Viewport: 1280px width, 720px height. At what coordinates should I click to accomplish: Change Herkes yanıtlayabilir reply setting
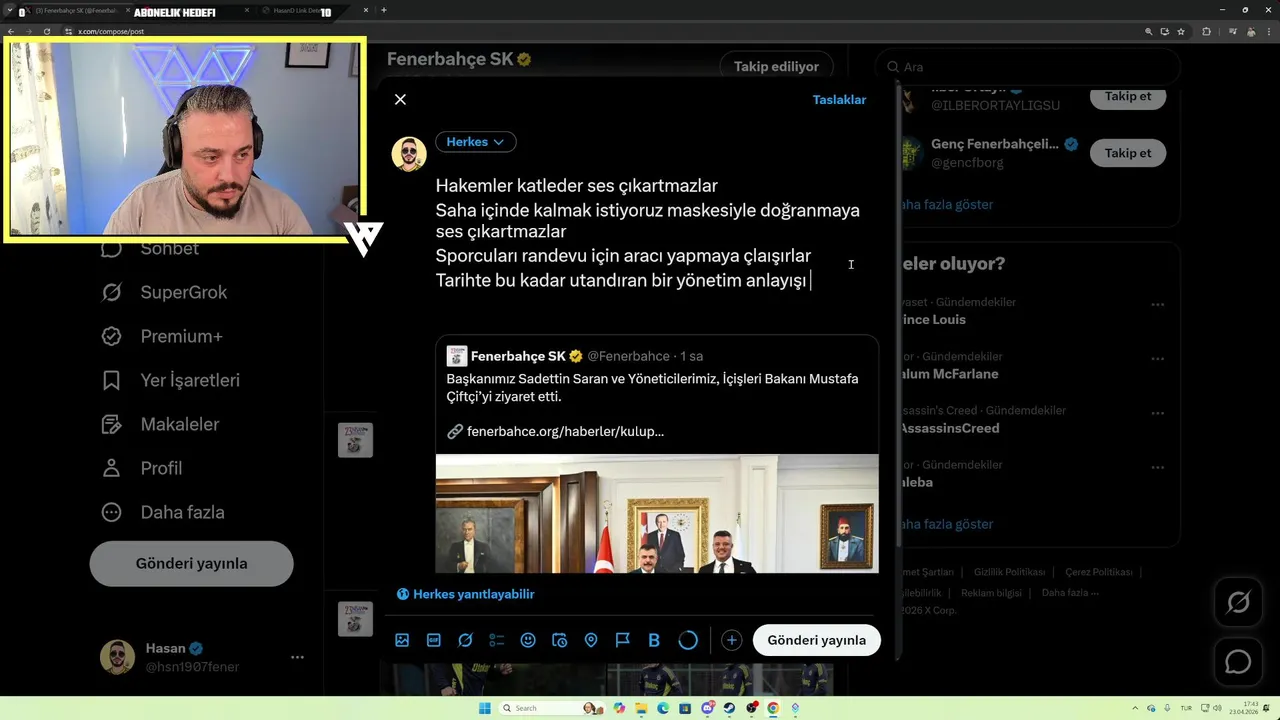click(x=466, y=594)
